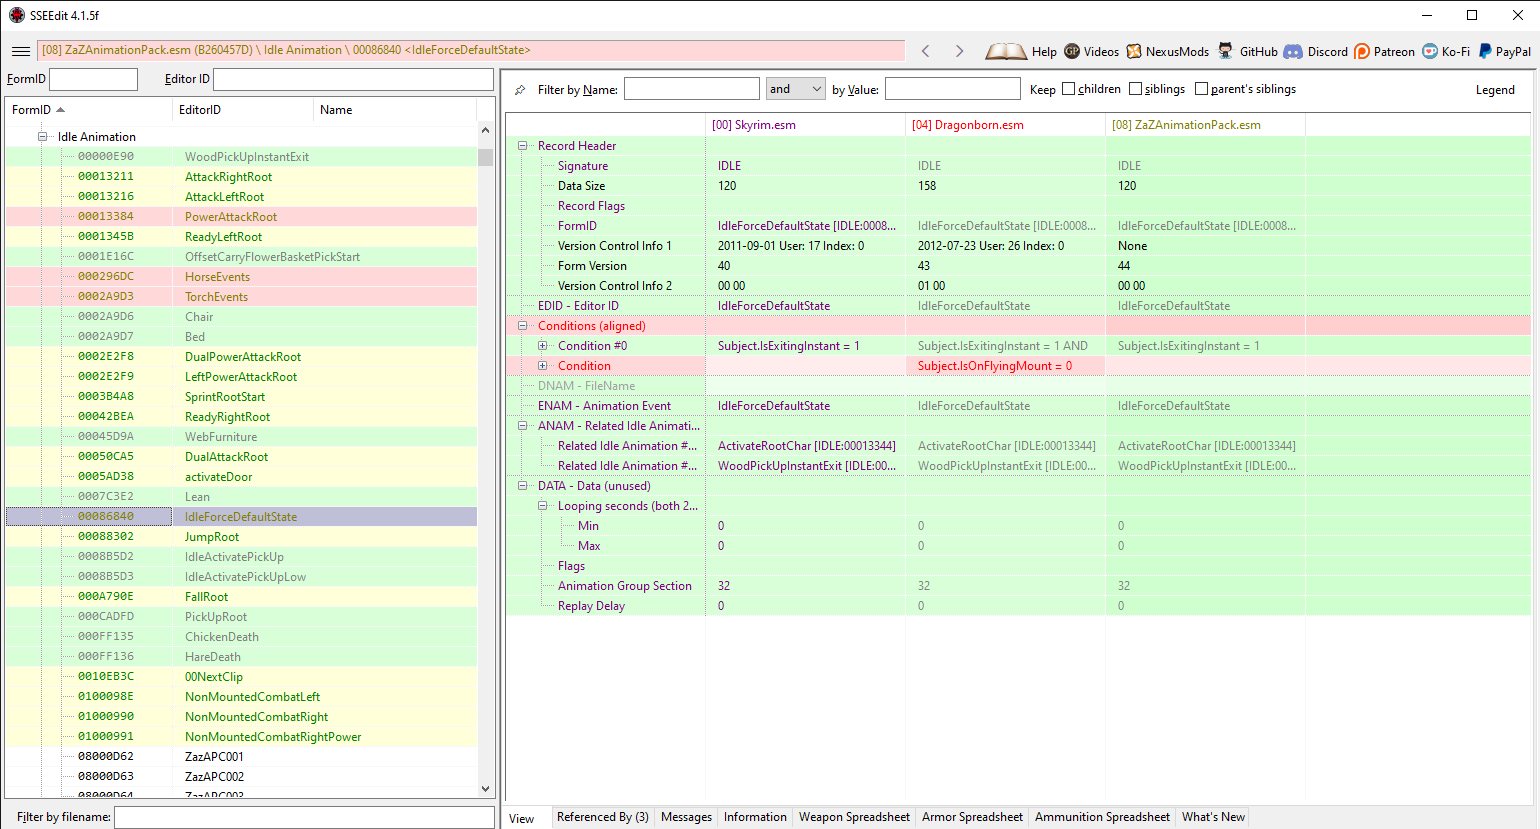Switch to Referenced By (3) tab
Viewport: 1540px width, 829px height.
click(x=602, y=817)
